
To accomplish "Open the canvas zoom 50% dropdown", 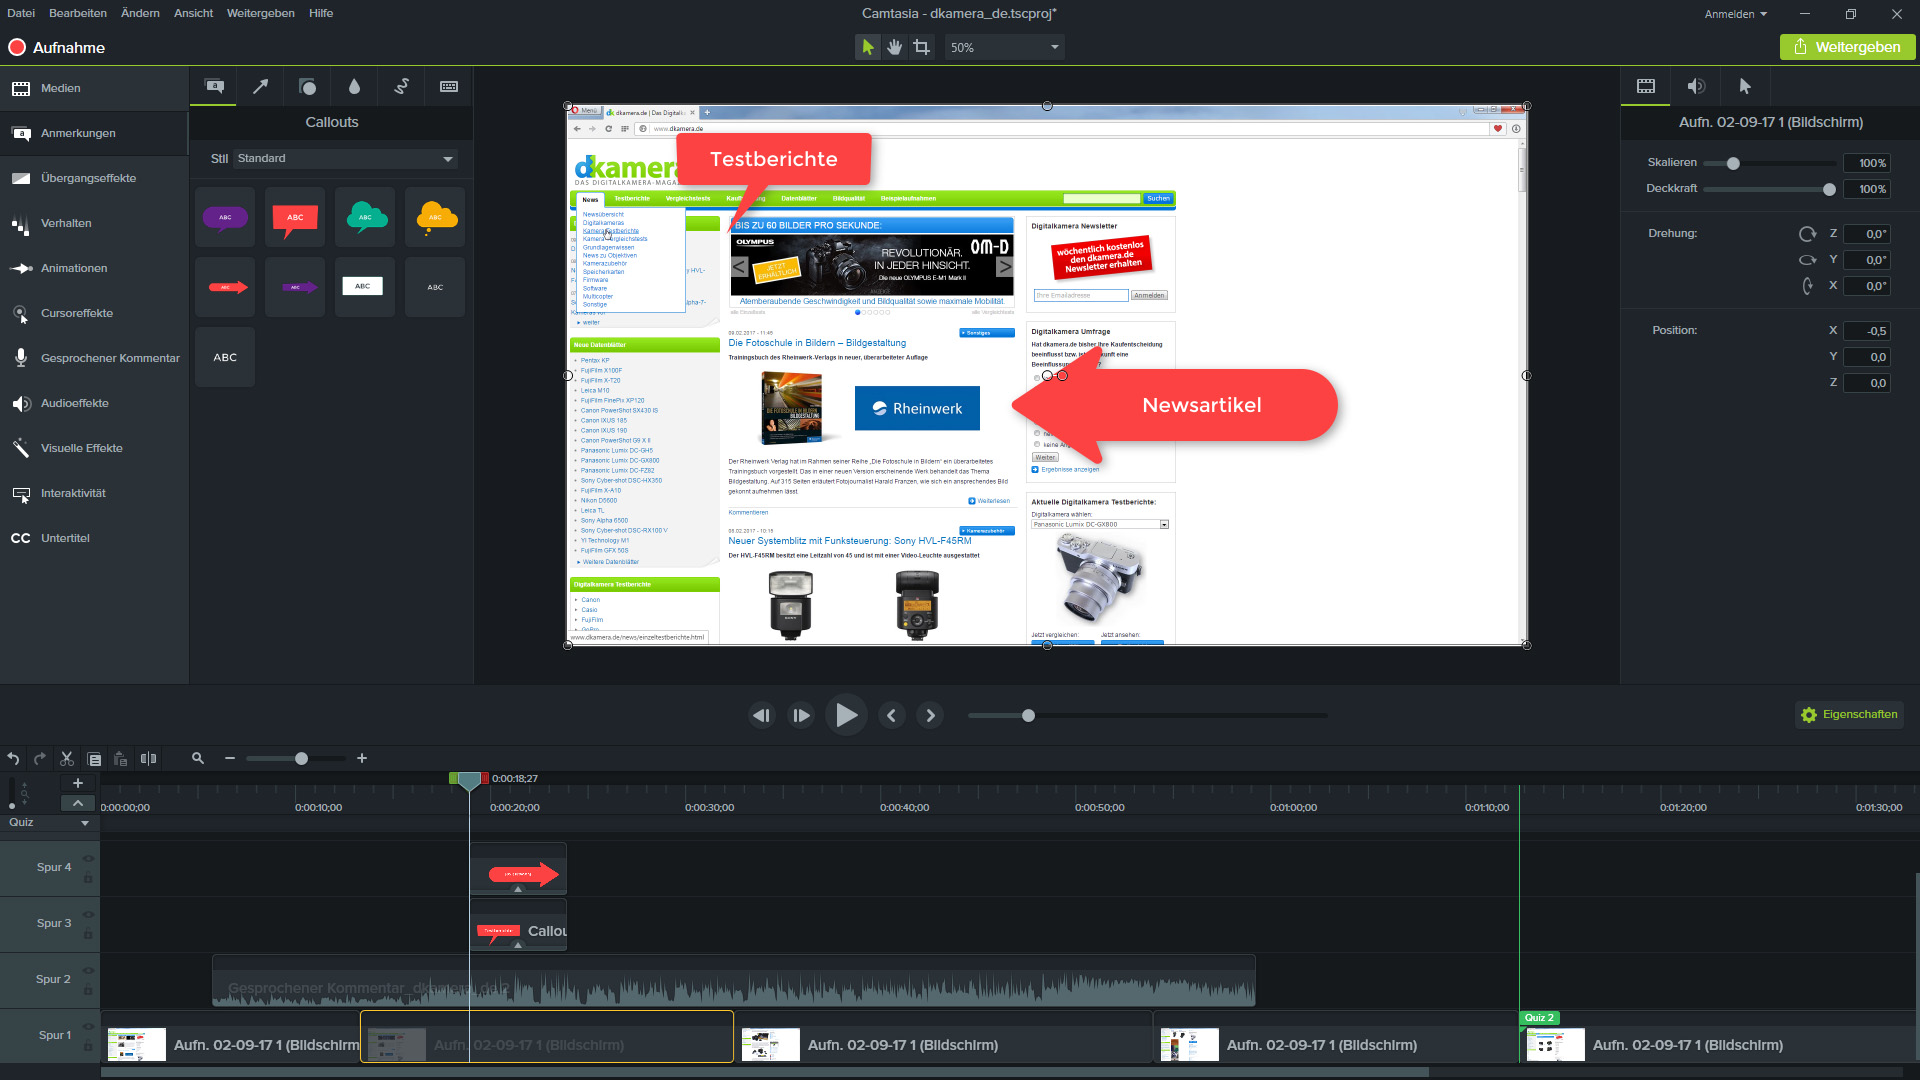I will (x=1005, y=47).
